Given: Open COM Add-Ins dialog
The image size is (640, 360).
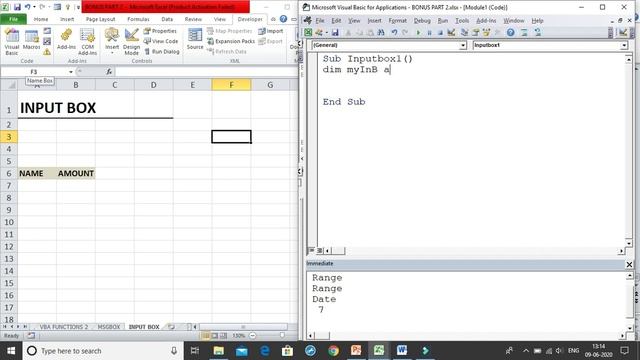Looking at the screenshot, I should click(87, 42).
